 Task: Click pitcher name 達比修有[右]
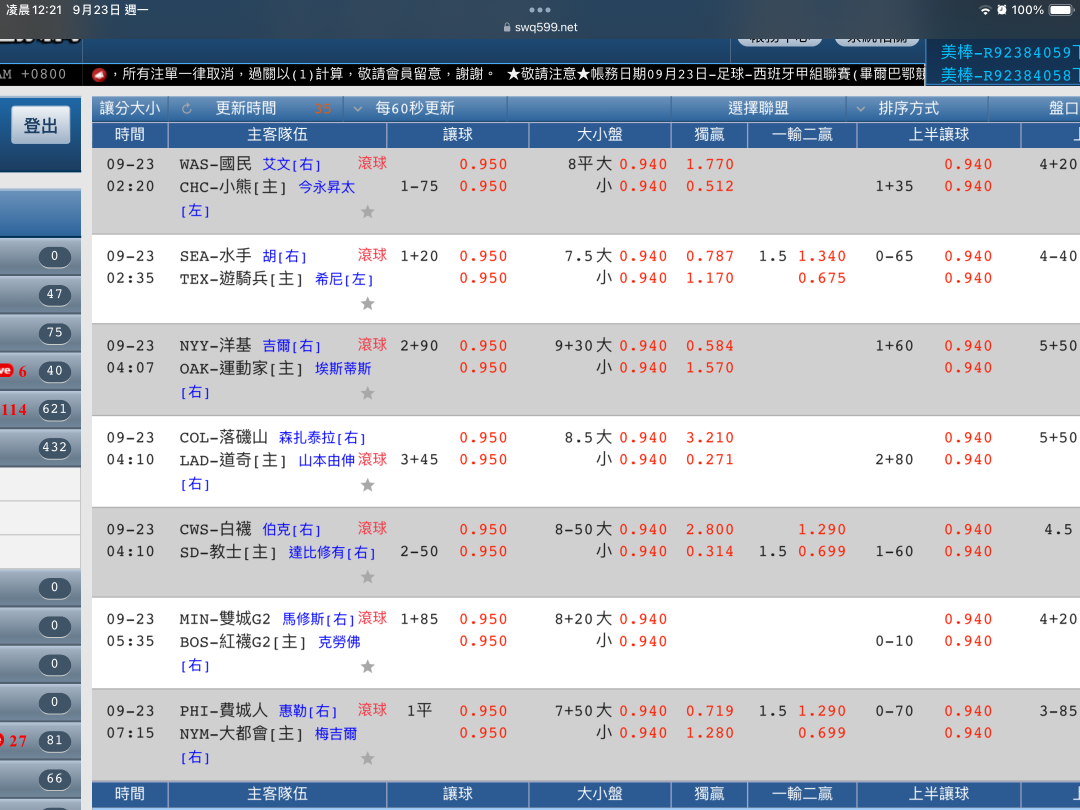tap(332, 552)
